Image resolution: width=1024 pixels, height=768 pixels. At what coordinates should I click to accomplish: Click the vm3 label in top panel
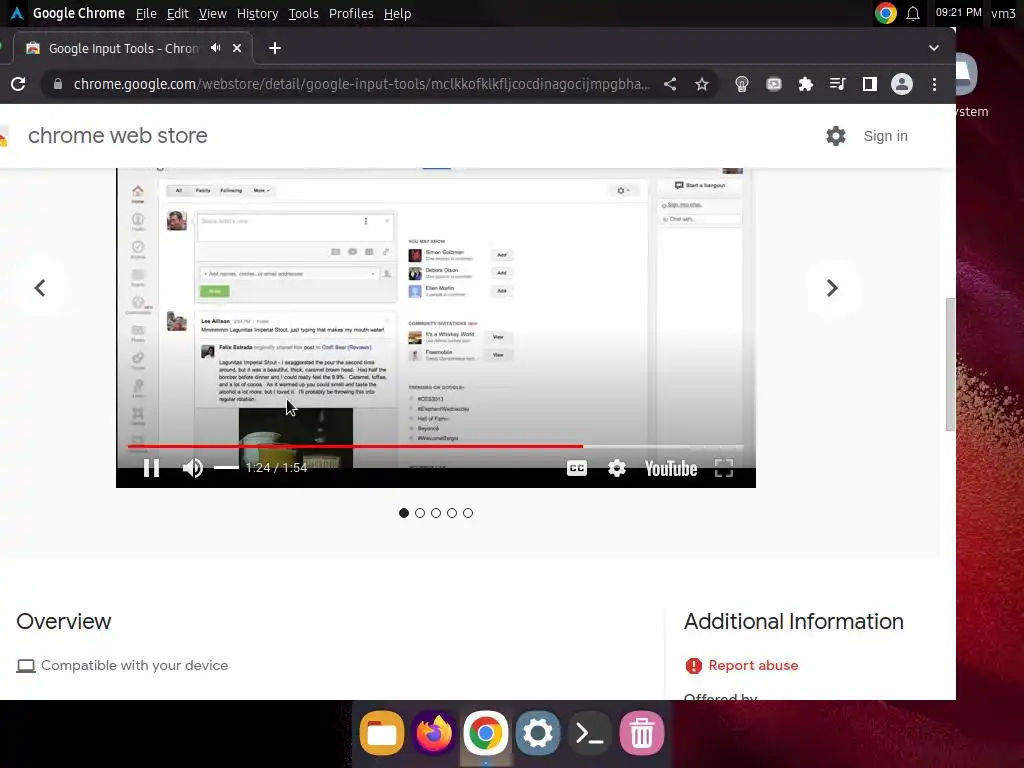(1003, 14)
